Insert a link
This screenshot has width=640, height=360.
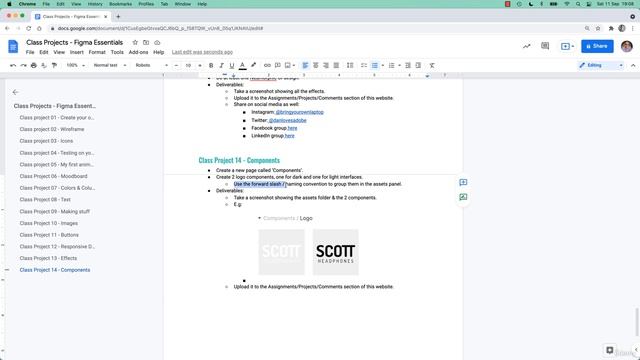[267, 65]
